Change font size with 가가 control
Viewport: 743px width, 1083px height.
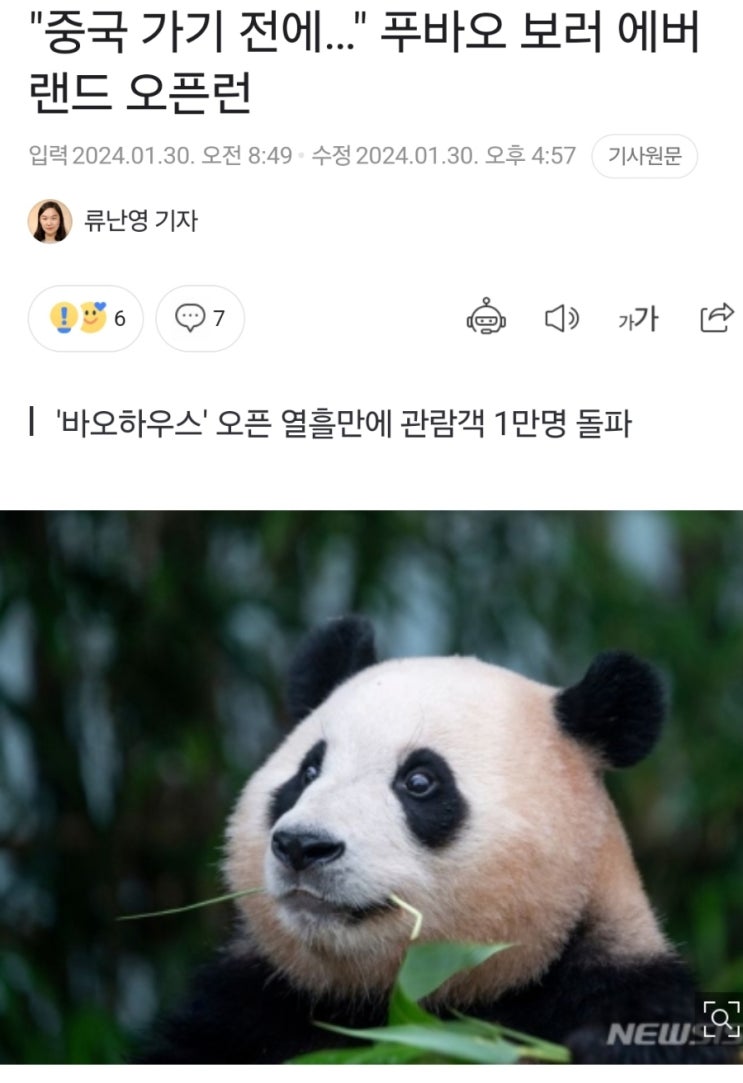(638, 318)
